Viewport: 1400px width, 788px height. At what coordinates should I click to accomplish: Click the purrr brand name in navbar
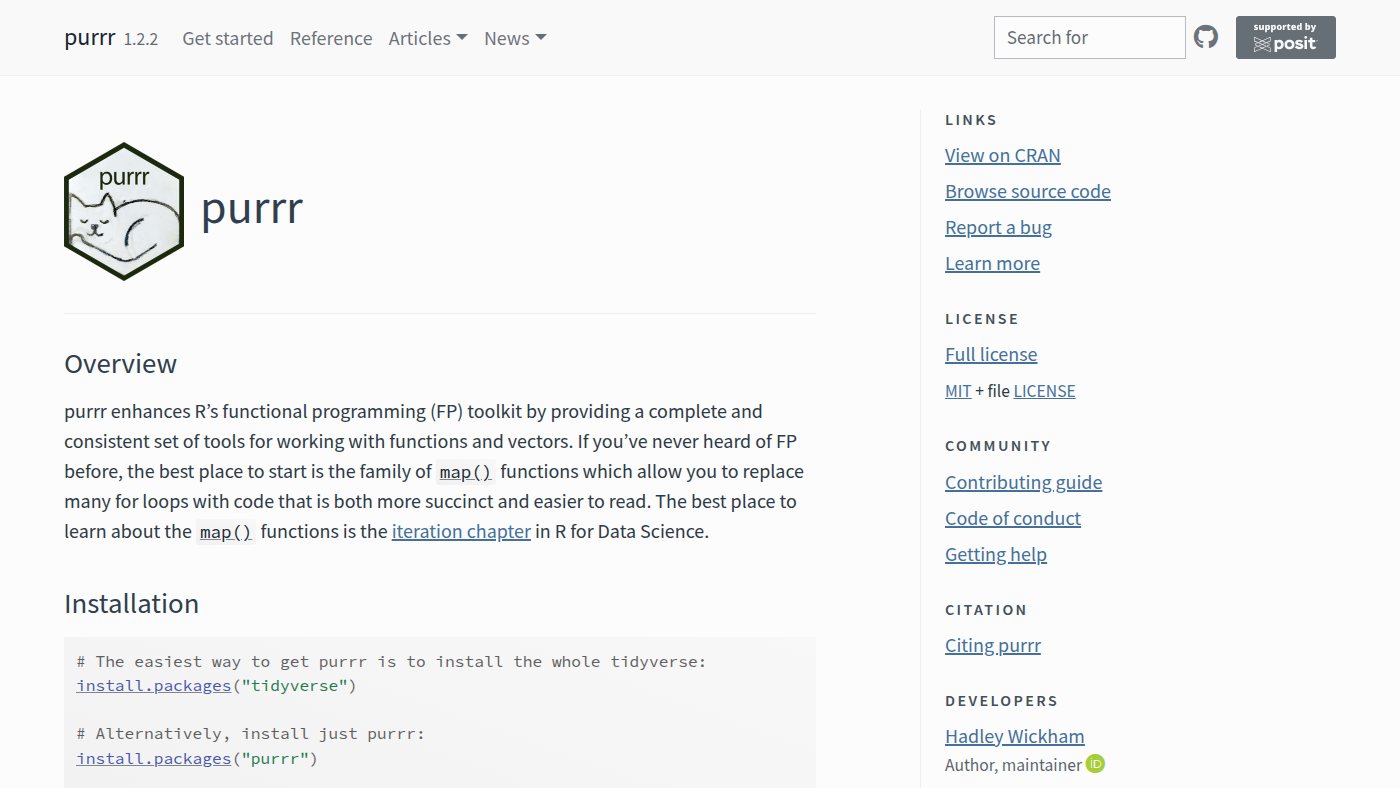click(x=89, y=38)
